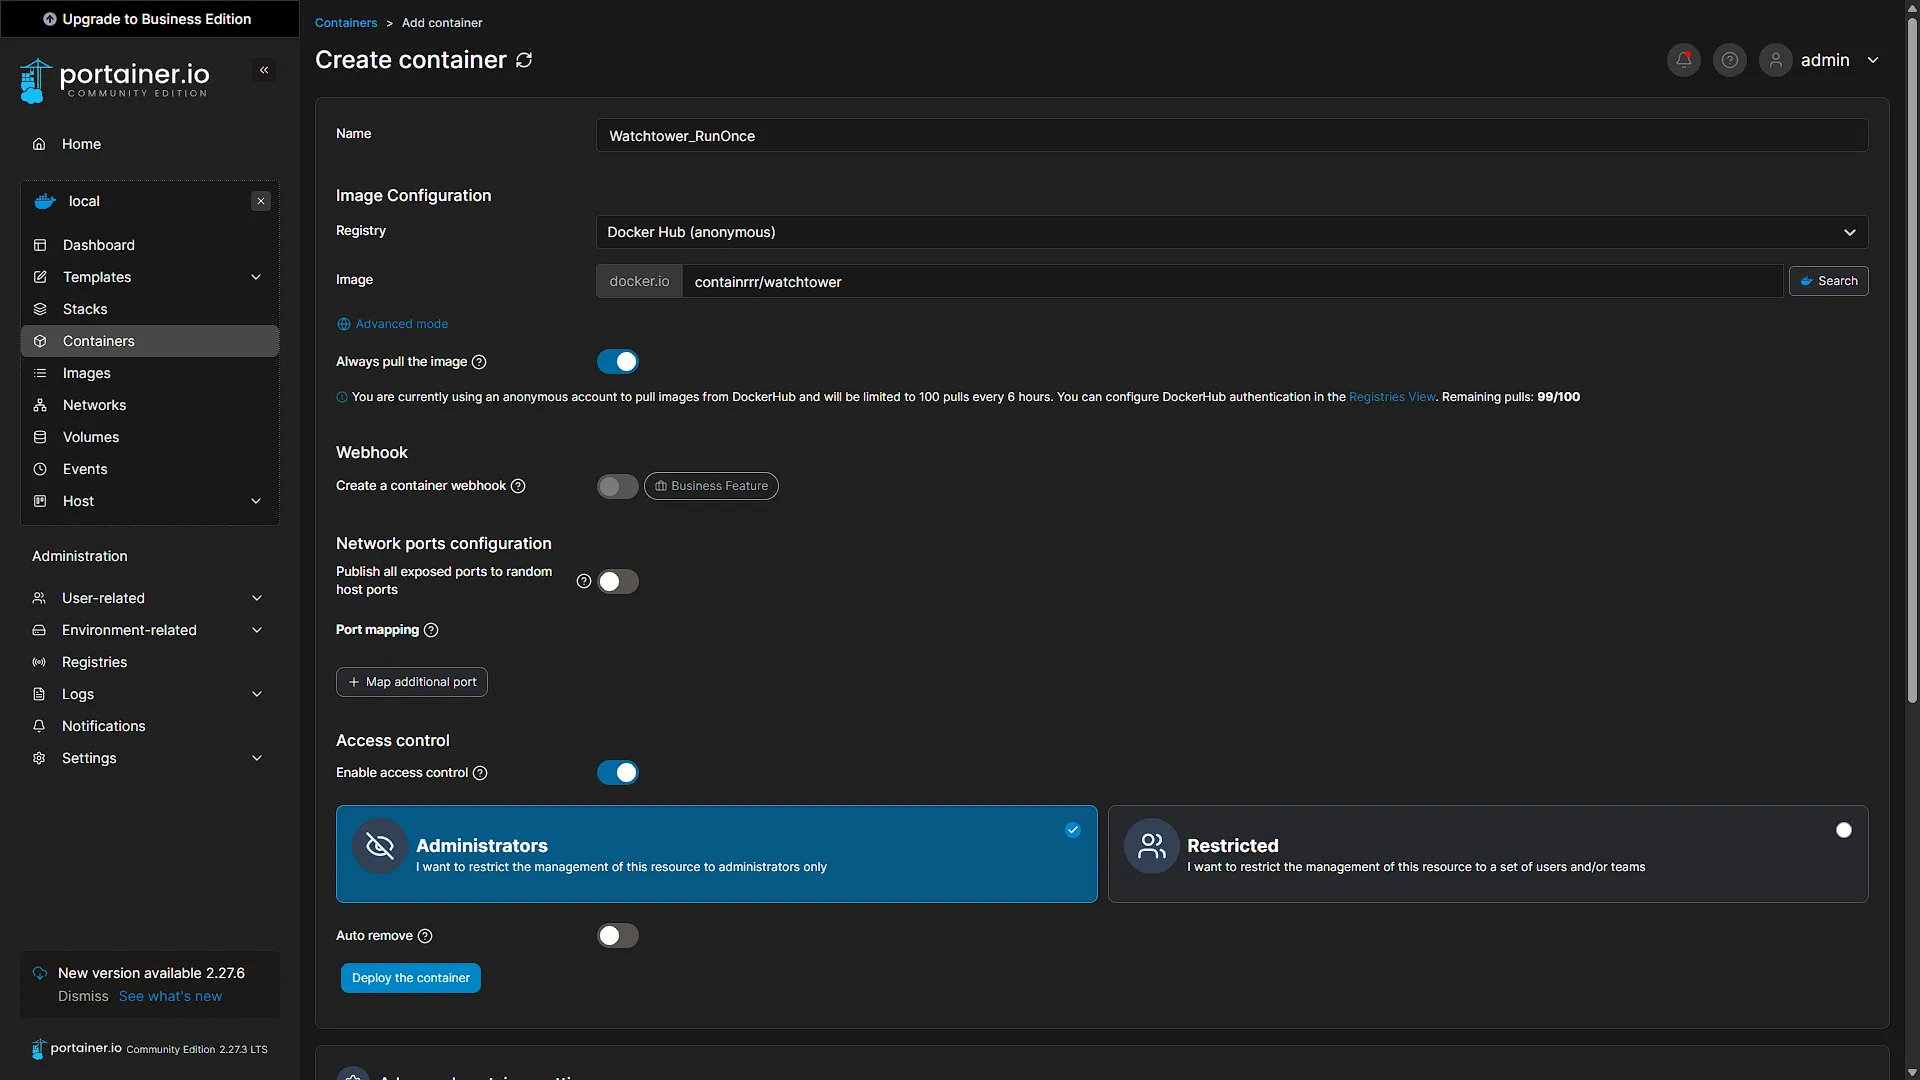Click the notifications bell icon
This screenshot has width=1920, height=1080.
pyautogui.click(x=1684, y=60)
